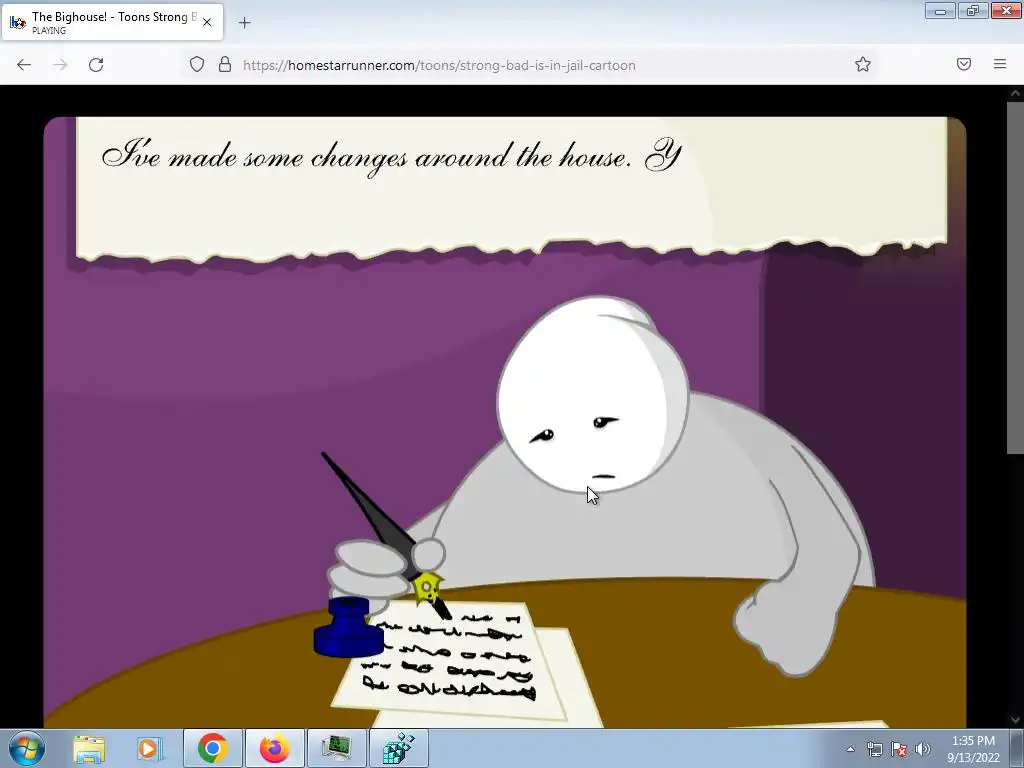Open the Windows Start menu
The height and width of the screenshot is (768, 1024).
(x=27, y=748)
